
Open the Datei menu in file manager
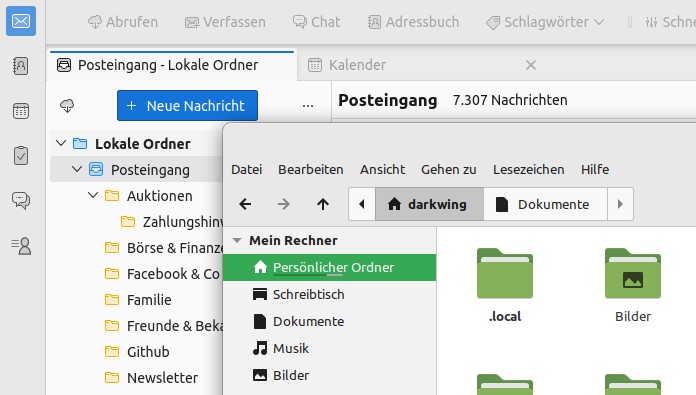pyautogui.click(x=246, y=169)
